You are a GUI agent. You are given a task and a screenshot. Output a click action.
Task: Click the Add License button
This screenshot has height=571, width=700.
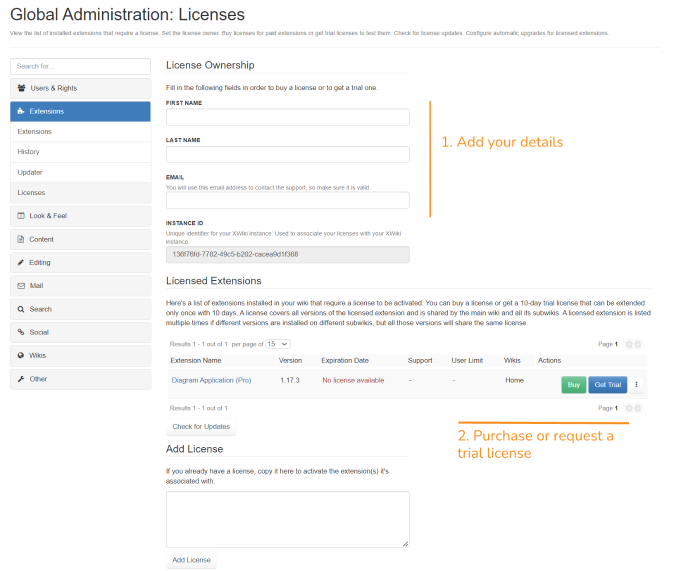click(191, 560)
